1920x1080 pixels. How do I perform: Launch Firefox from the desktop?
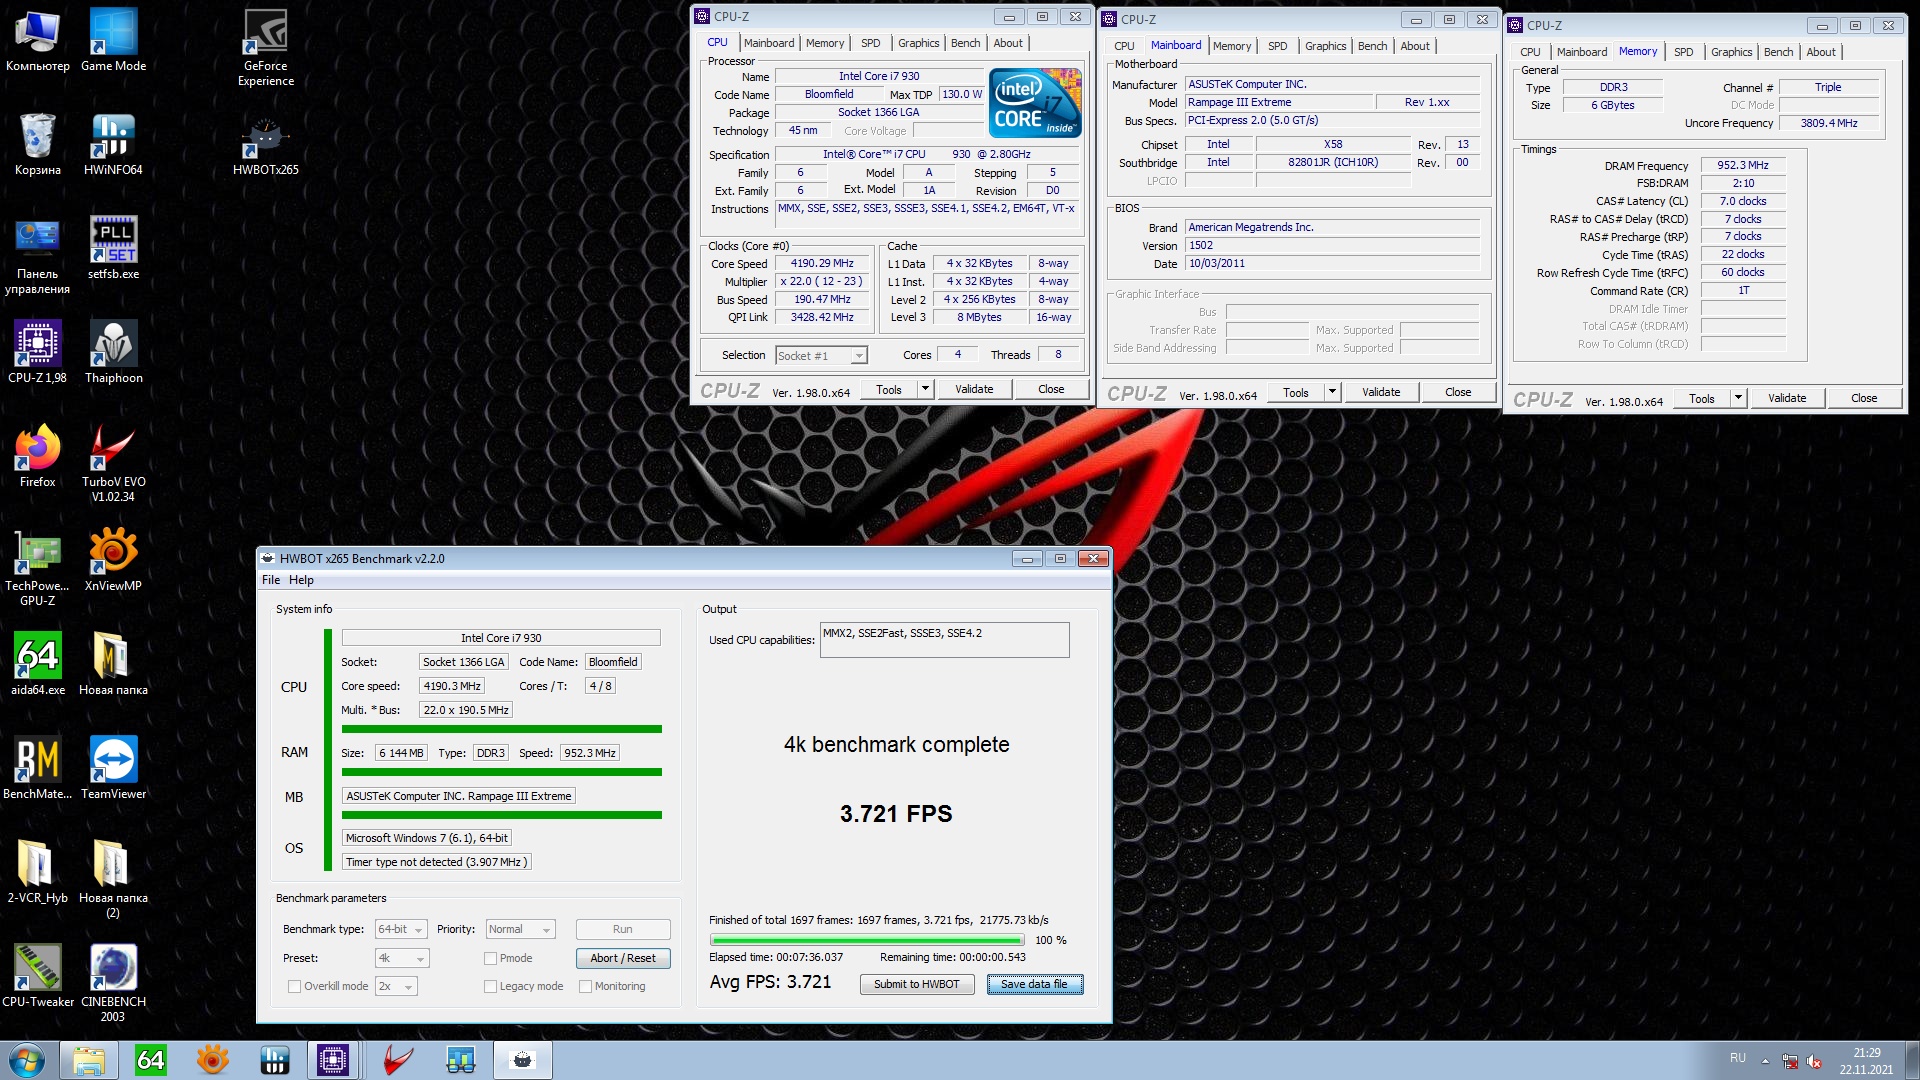(38, 456)
